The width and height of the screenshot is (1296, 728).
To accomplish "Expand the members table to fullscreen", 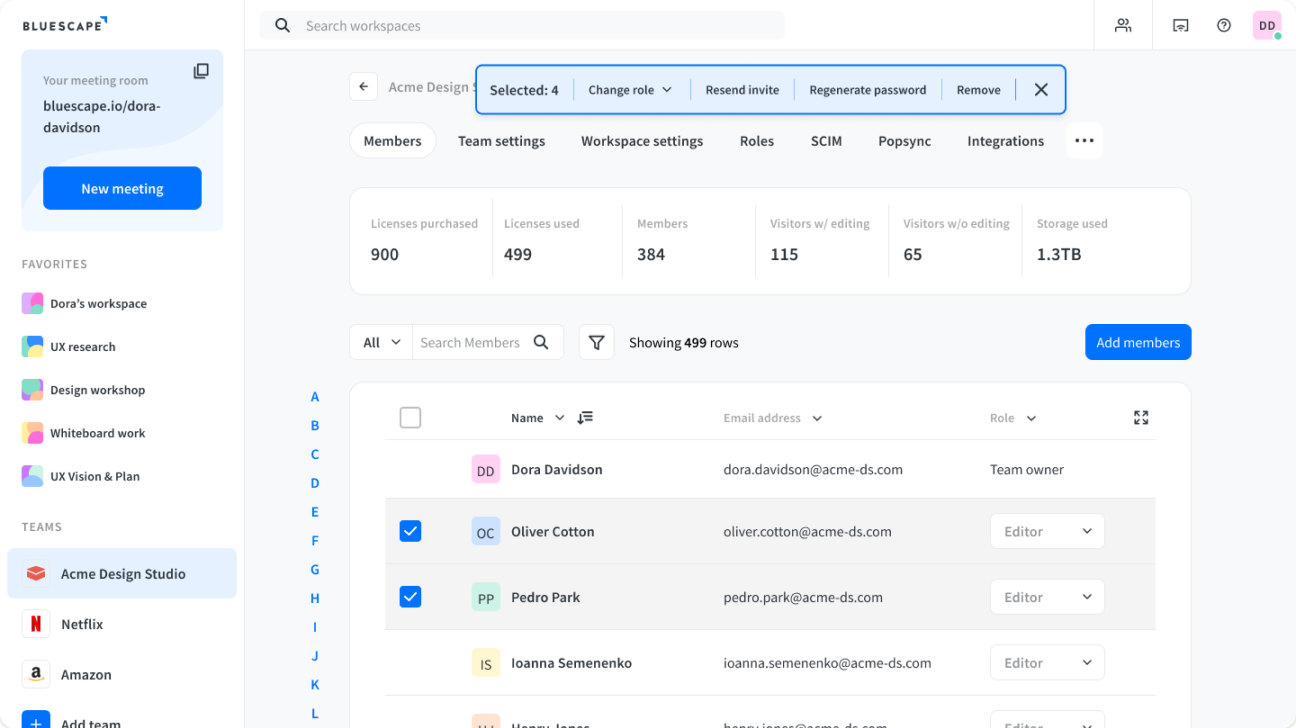I will (x=1141, y=417).
